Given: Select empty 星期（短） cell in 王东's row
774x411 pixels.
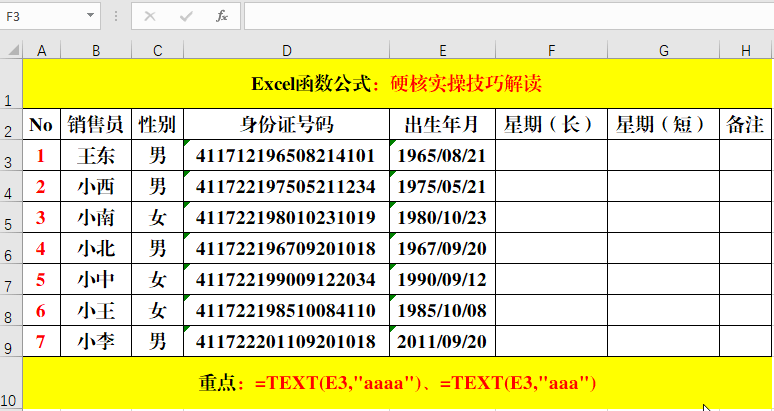Looking at the screenshot, I should [x=663, y=155].
